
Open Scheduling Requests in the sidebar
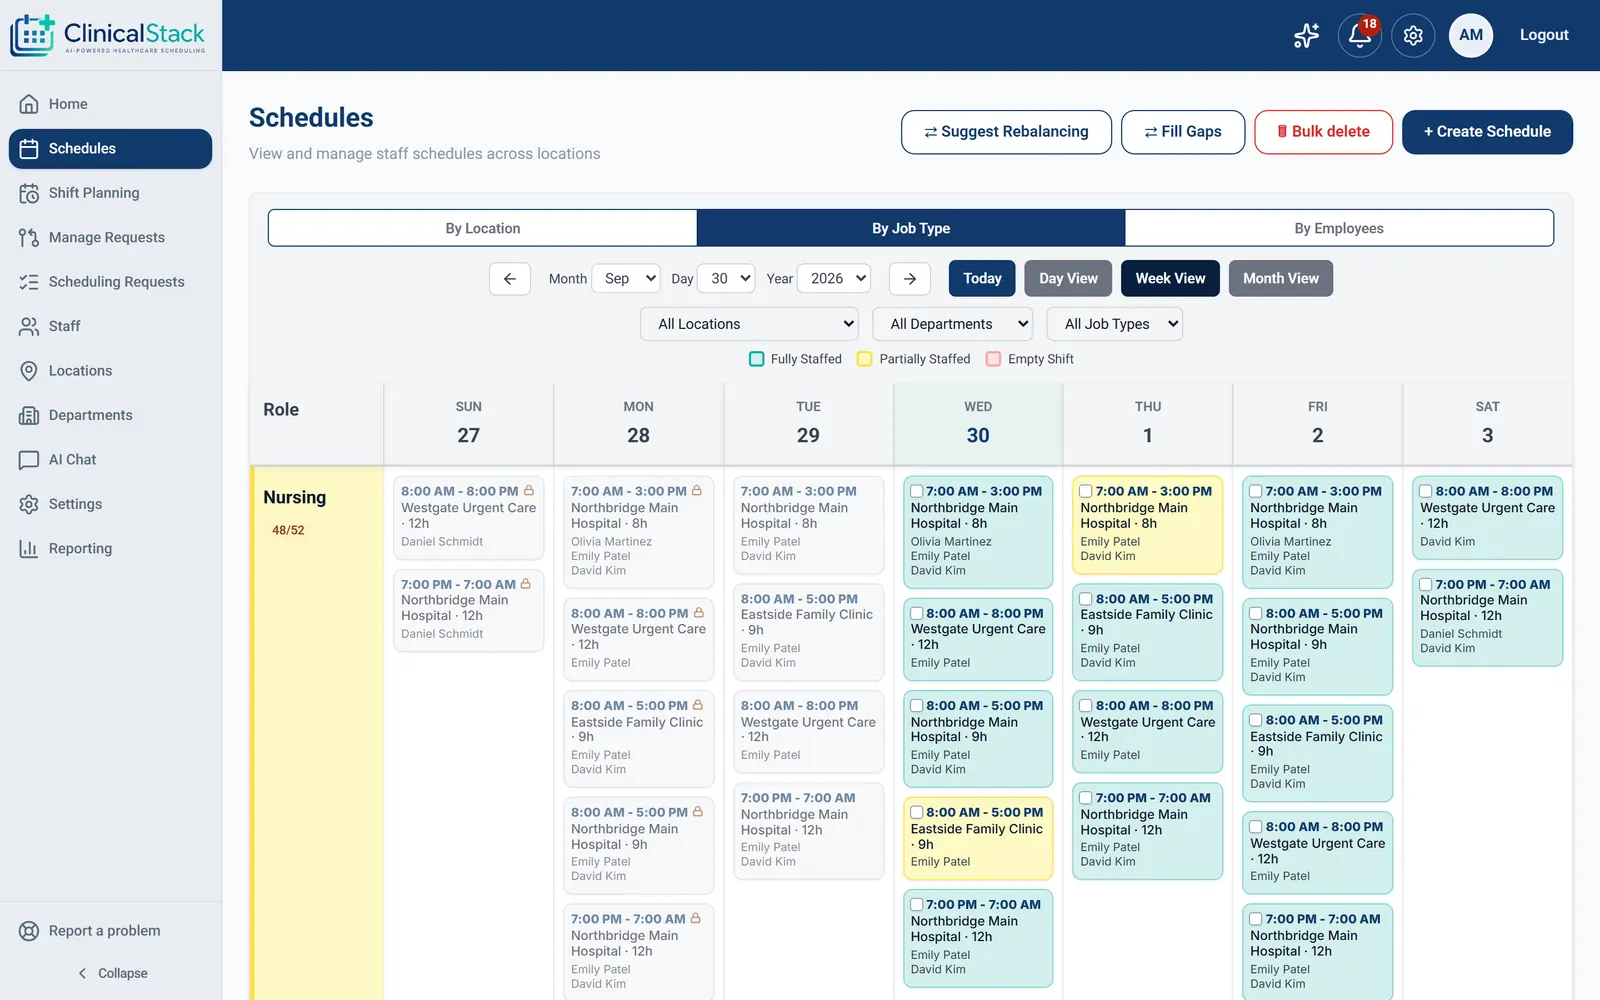coord(110,282)
